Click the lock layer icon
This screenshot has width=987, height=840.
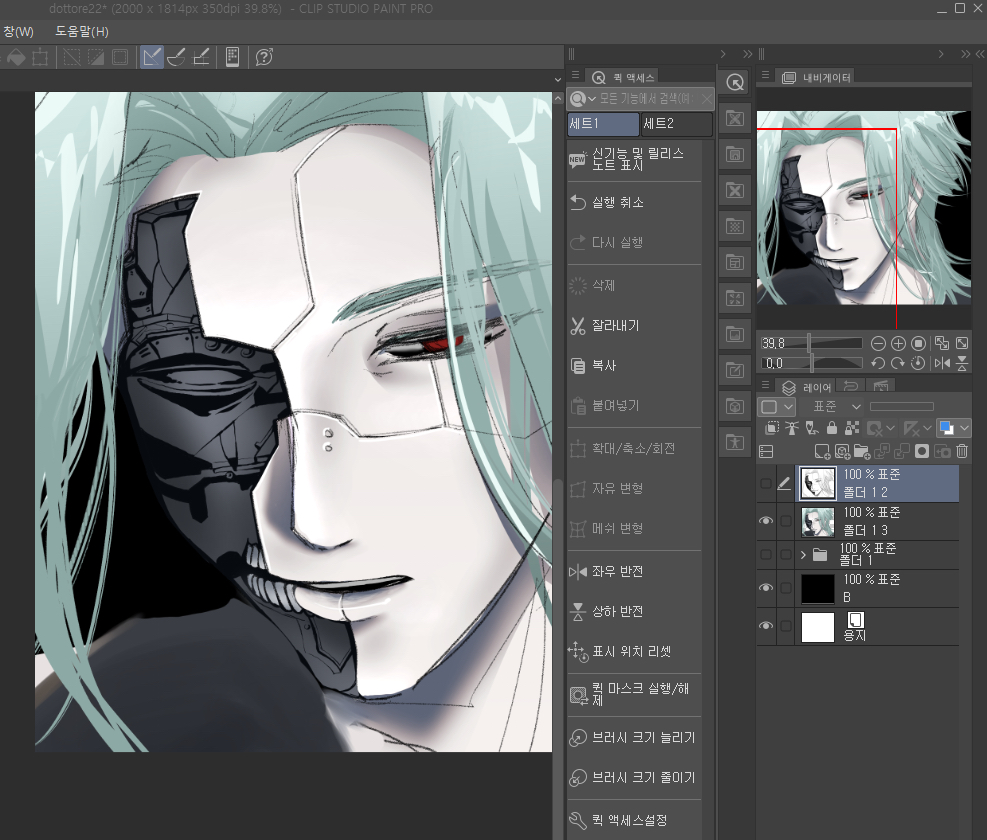(x=831, y=428)
